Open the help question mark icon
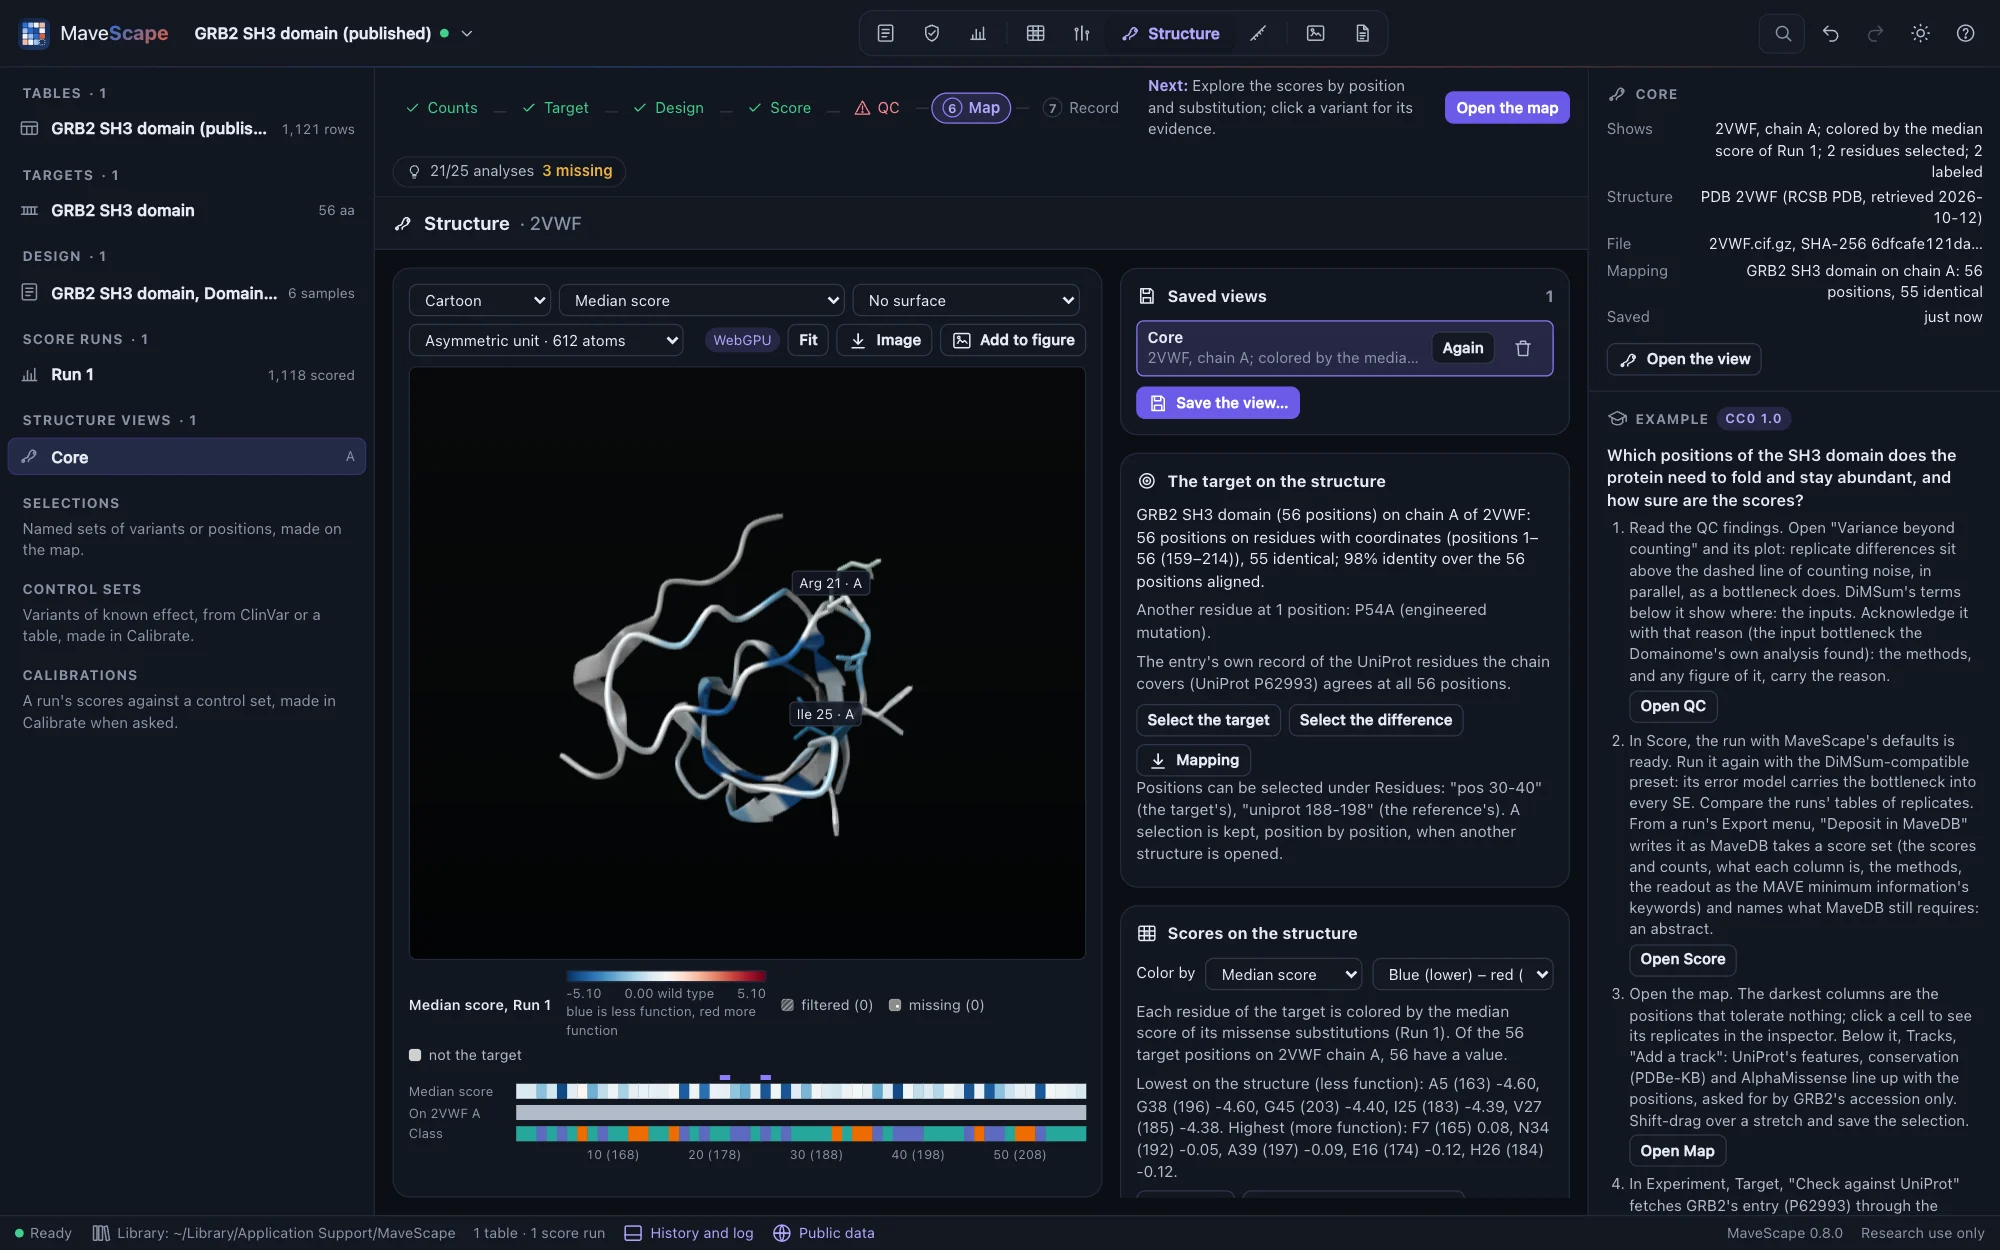Image resolution: width=2000 pixels, height=1250 pixels. [1965, 33]
